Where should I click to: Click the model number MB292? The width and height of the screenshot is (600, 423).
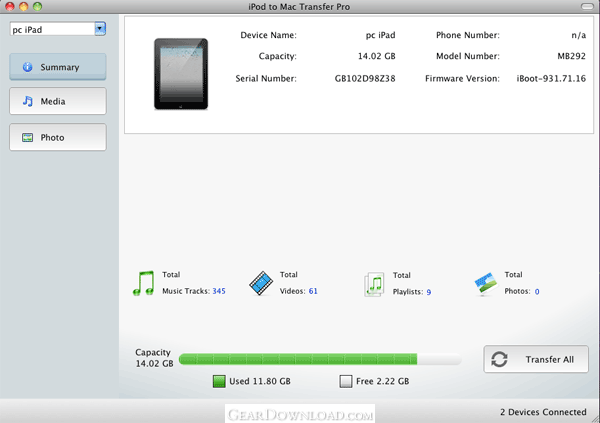click(x=572, y=56)
